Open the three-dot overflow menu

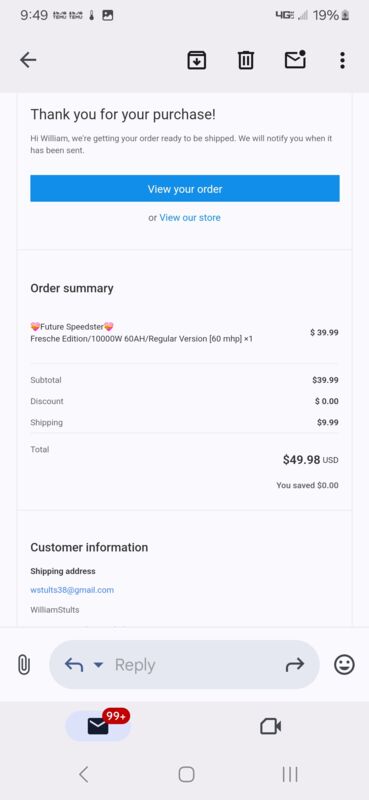pyautogui.click(x=342, y=60)
